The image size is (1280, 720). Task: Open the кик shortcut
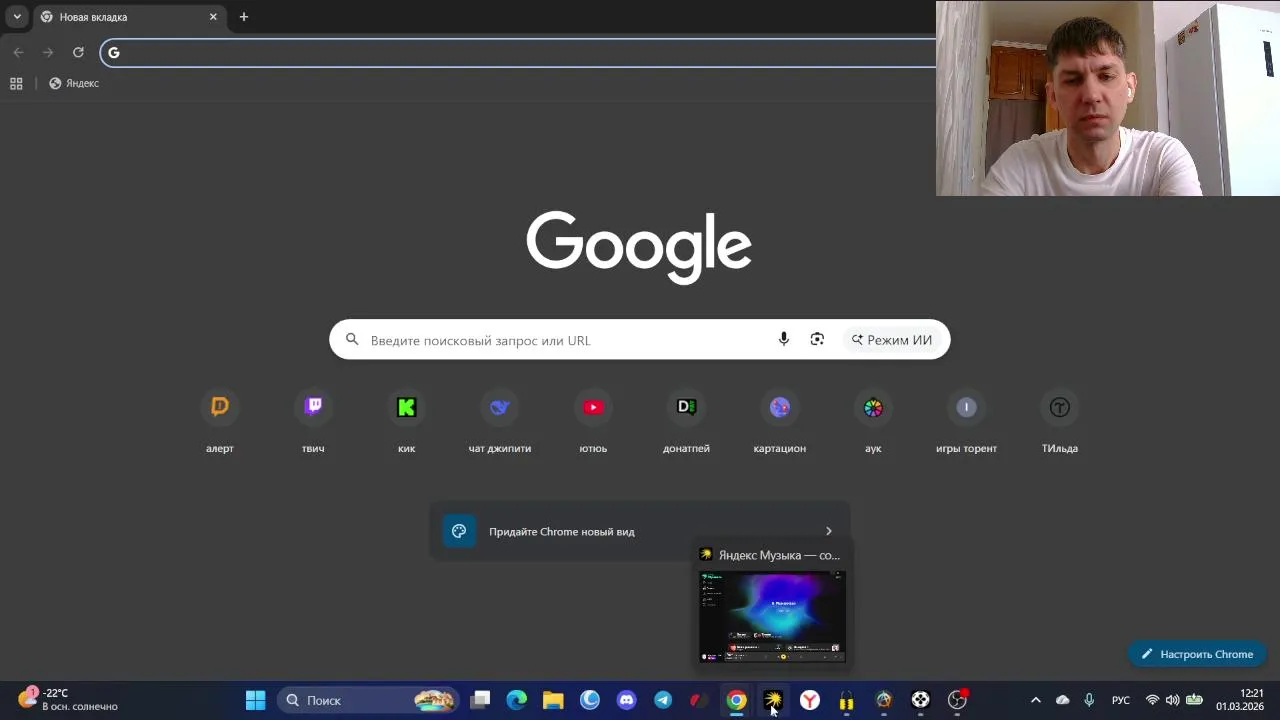point(406,421)
